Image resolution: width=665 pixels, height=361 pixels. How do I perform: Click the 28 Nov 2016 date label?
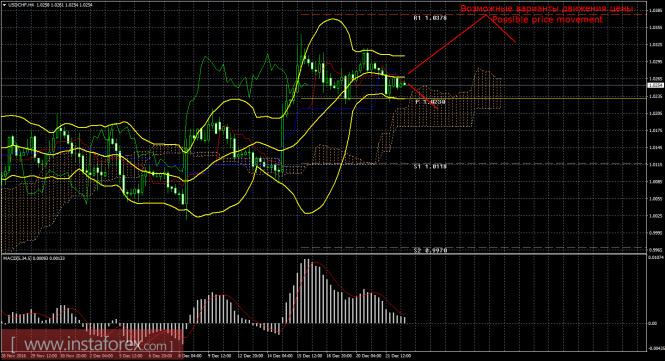tap(13, 355)
